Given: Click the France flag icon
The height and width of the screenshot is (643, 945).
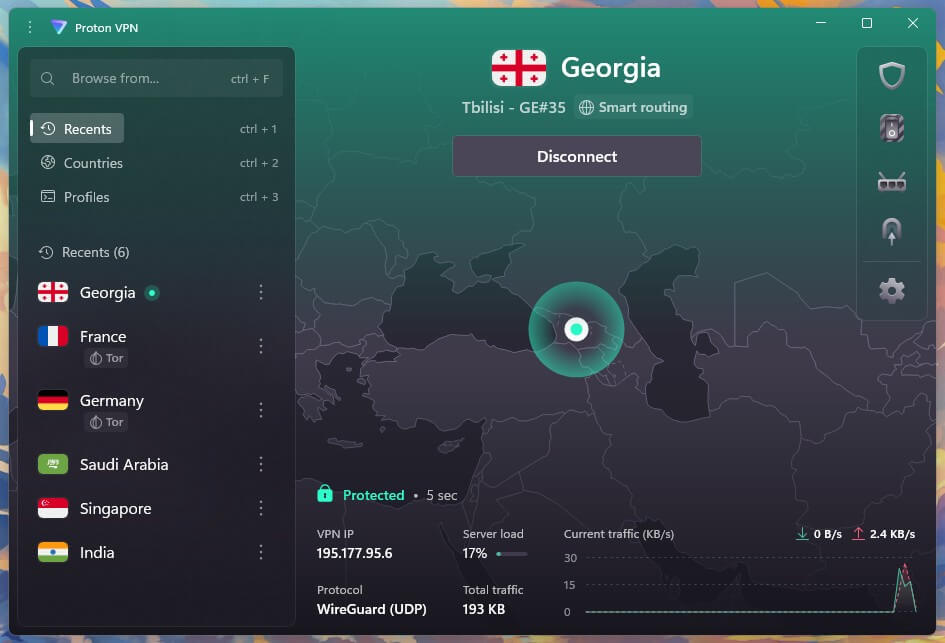Looking at the screenshot, I should (53, 336).
